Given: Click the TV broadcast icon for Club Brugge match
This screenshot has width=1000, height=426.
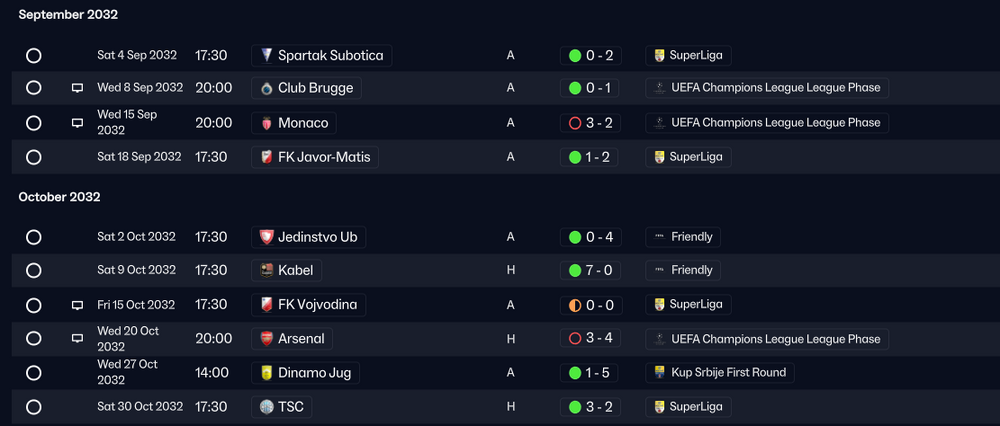Looking at the screenshot, I should 77,88.
